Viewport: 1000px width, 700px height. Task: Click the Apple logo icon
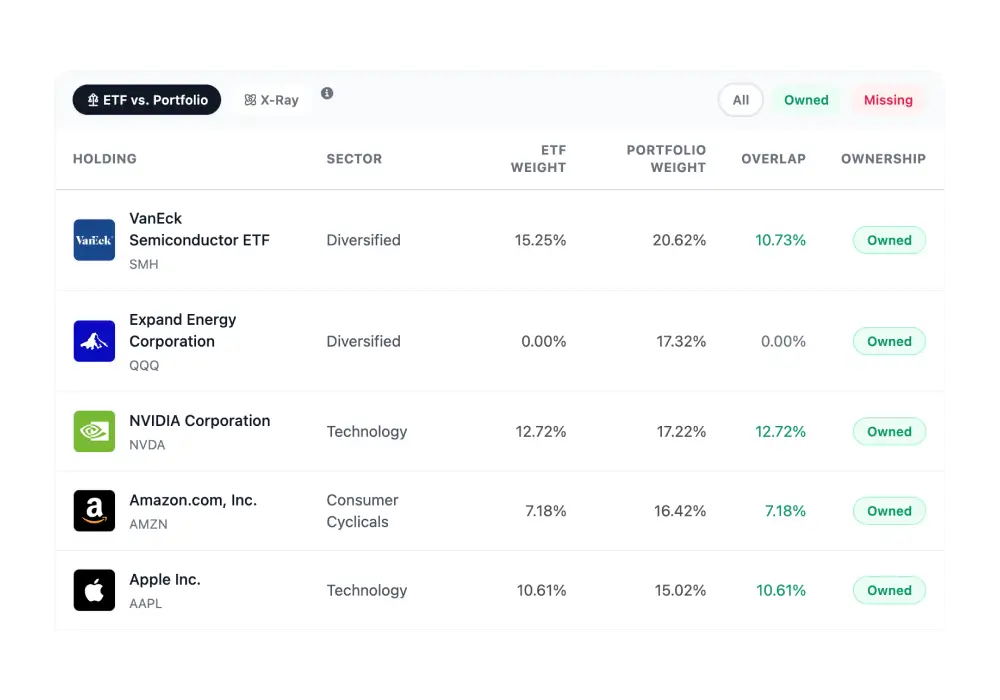tap(93, 590)
